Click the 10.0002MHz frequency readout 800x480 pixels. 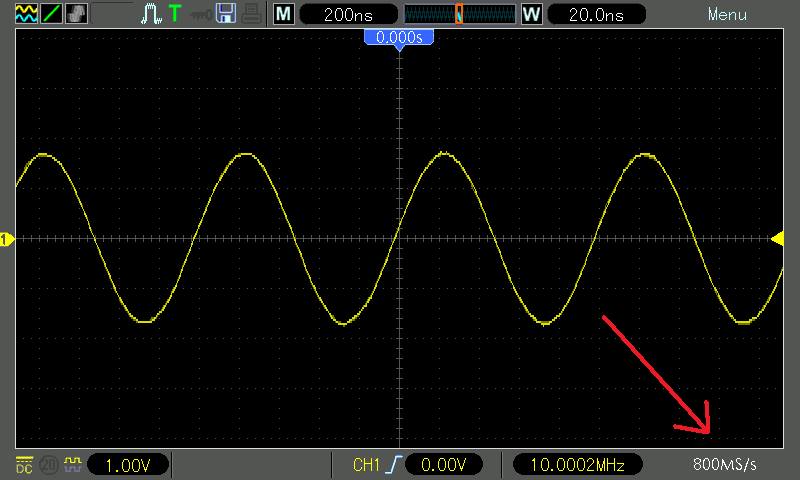click(x=578, y=465)
